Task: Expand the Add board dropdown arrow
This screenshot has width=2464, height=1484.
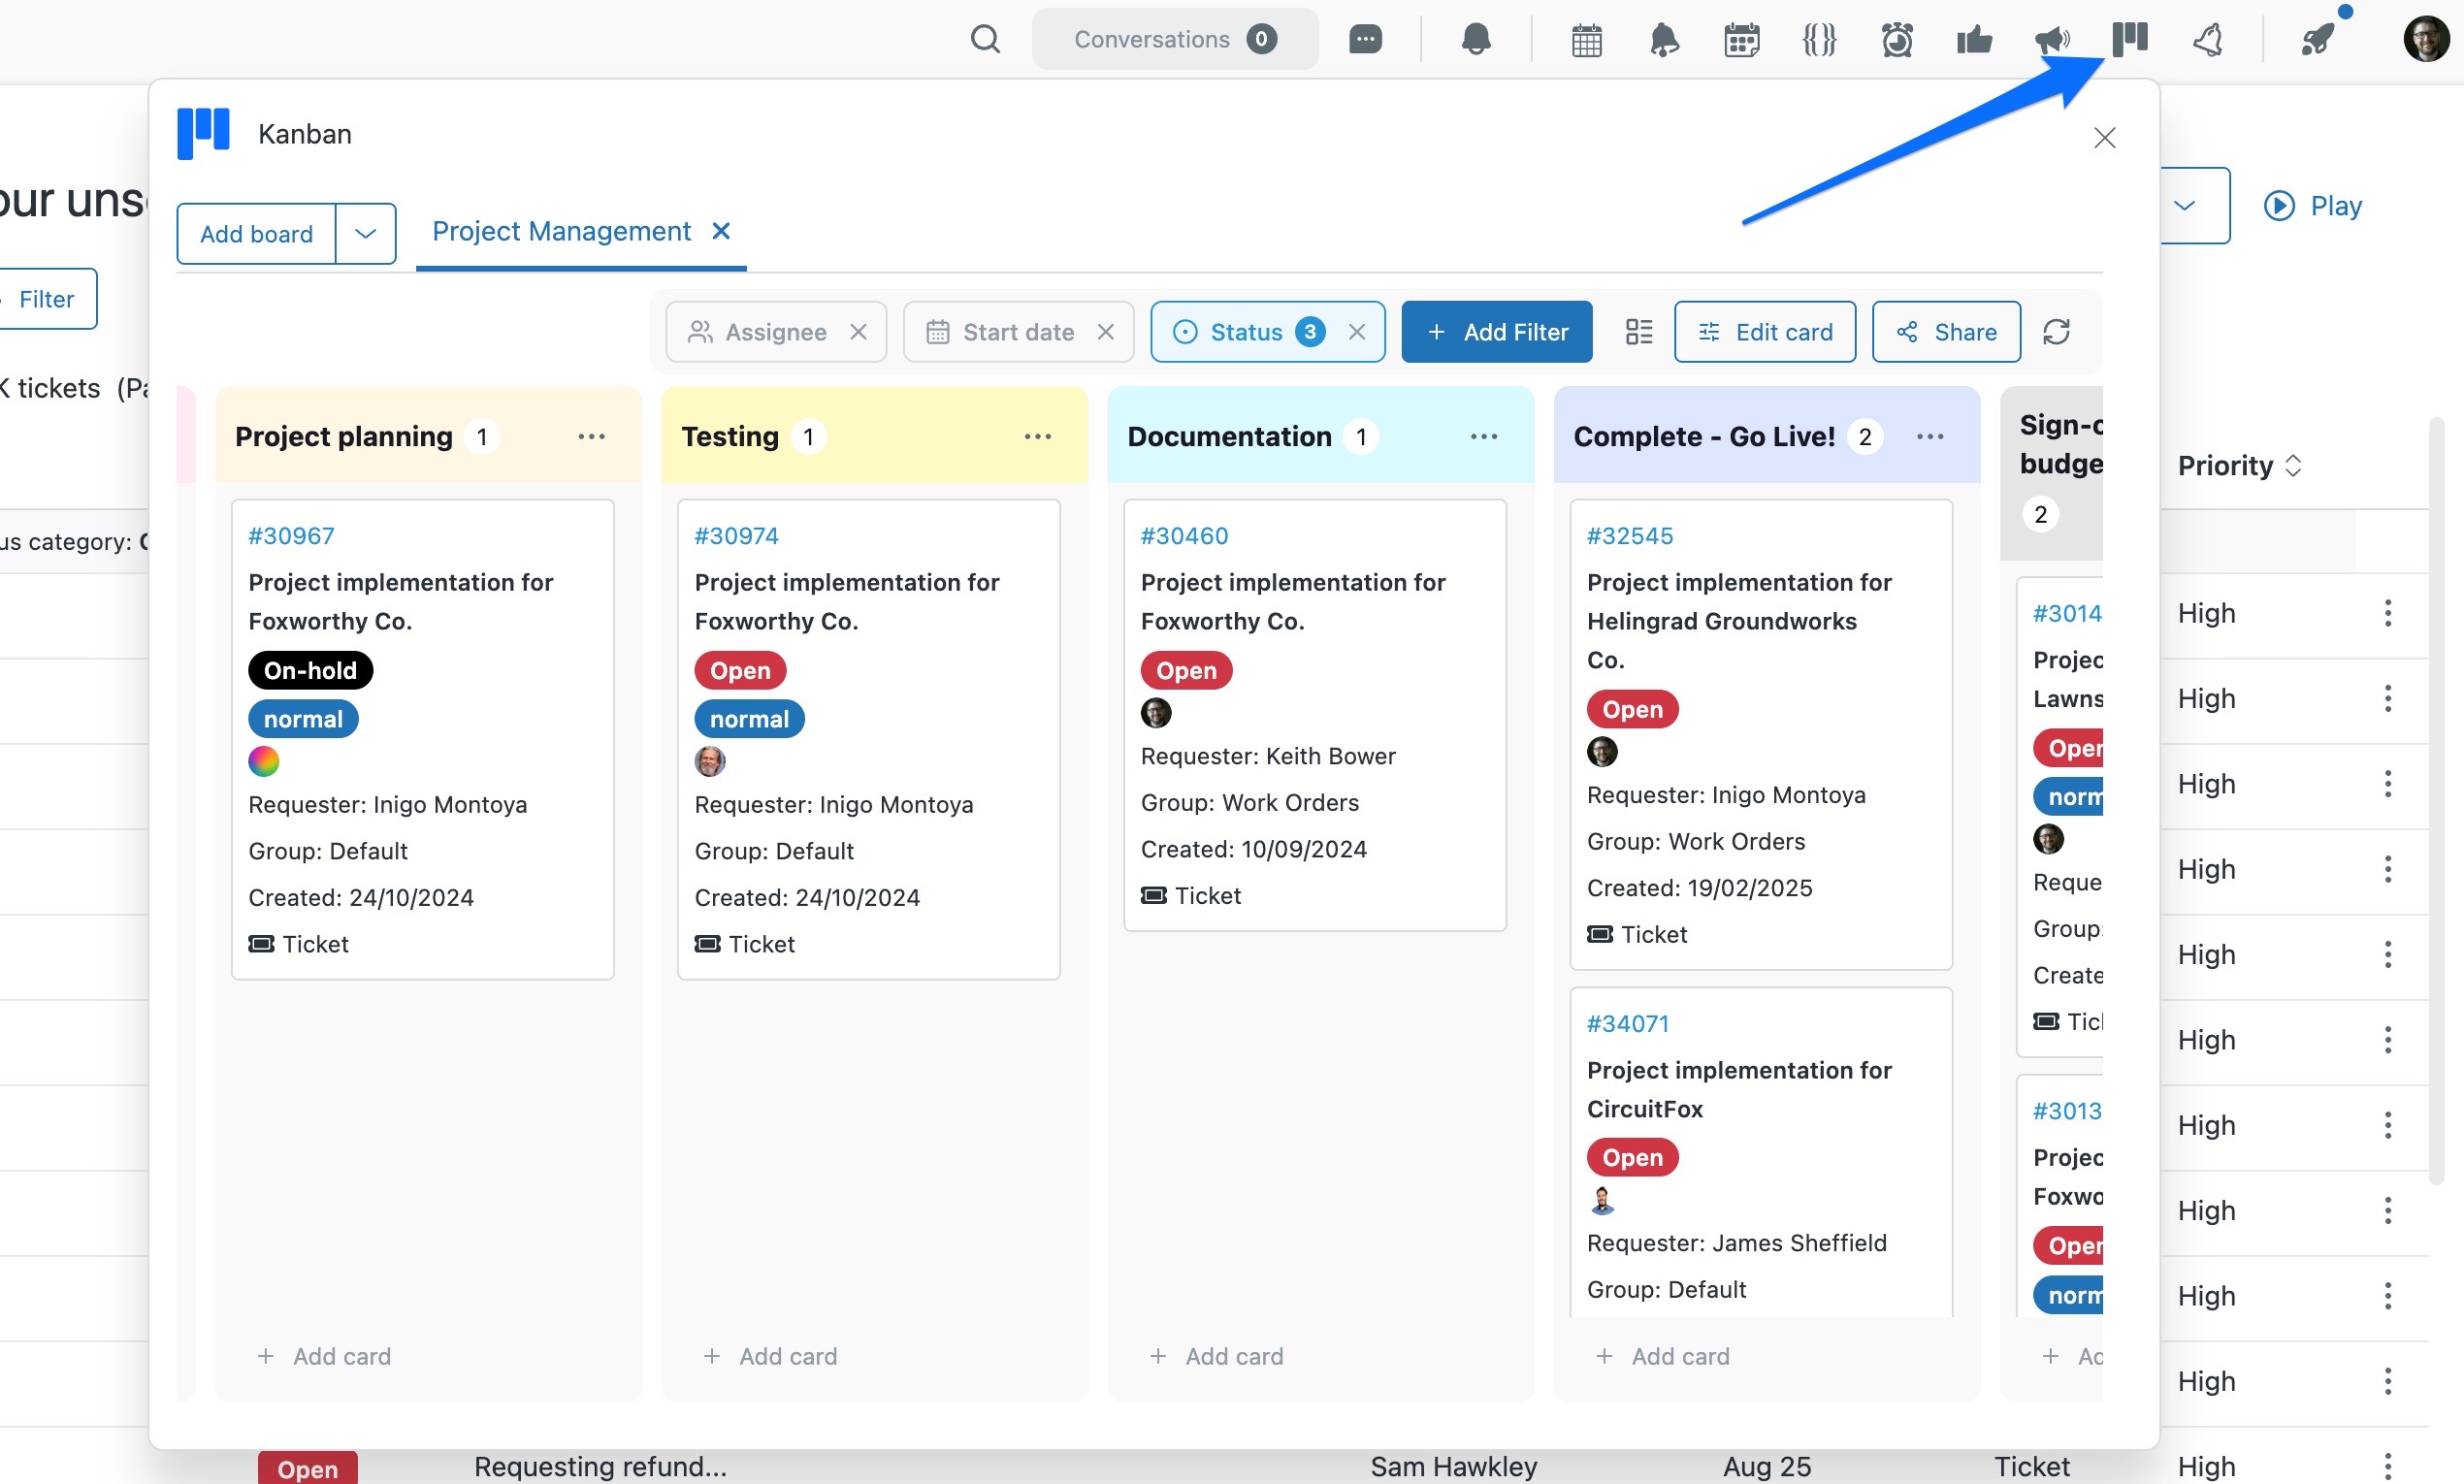Action: pyautogui.click(x=366, y=234)
